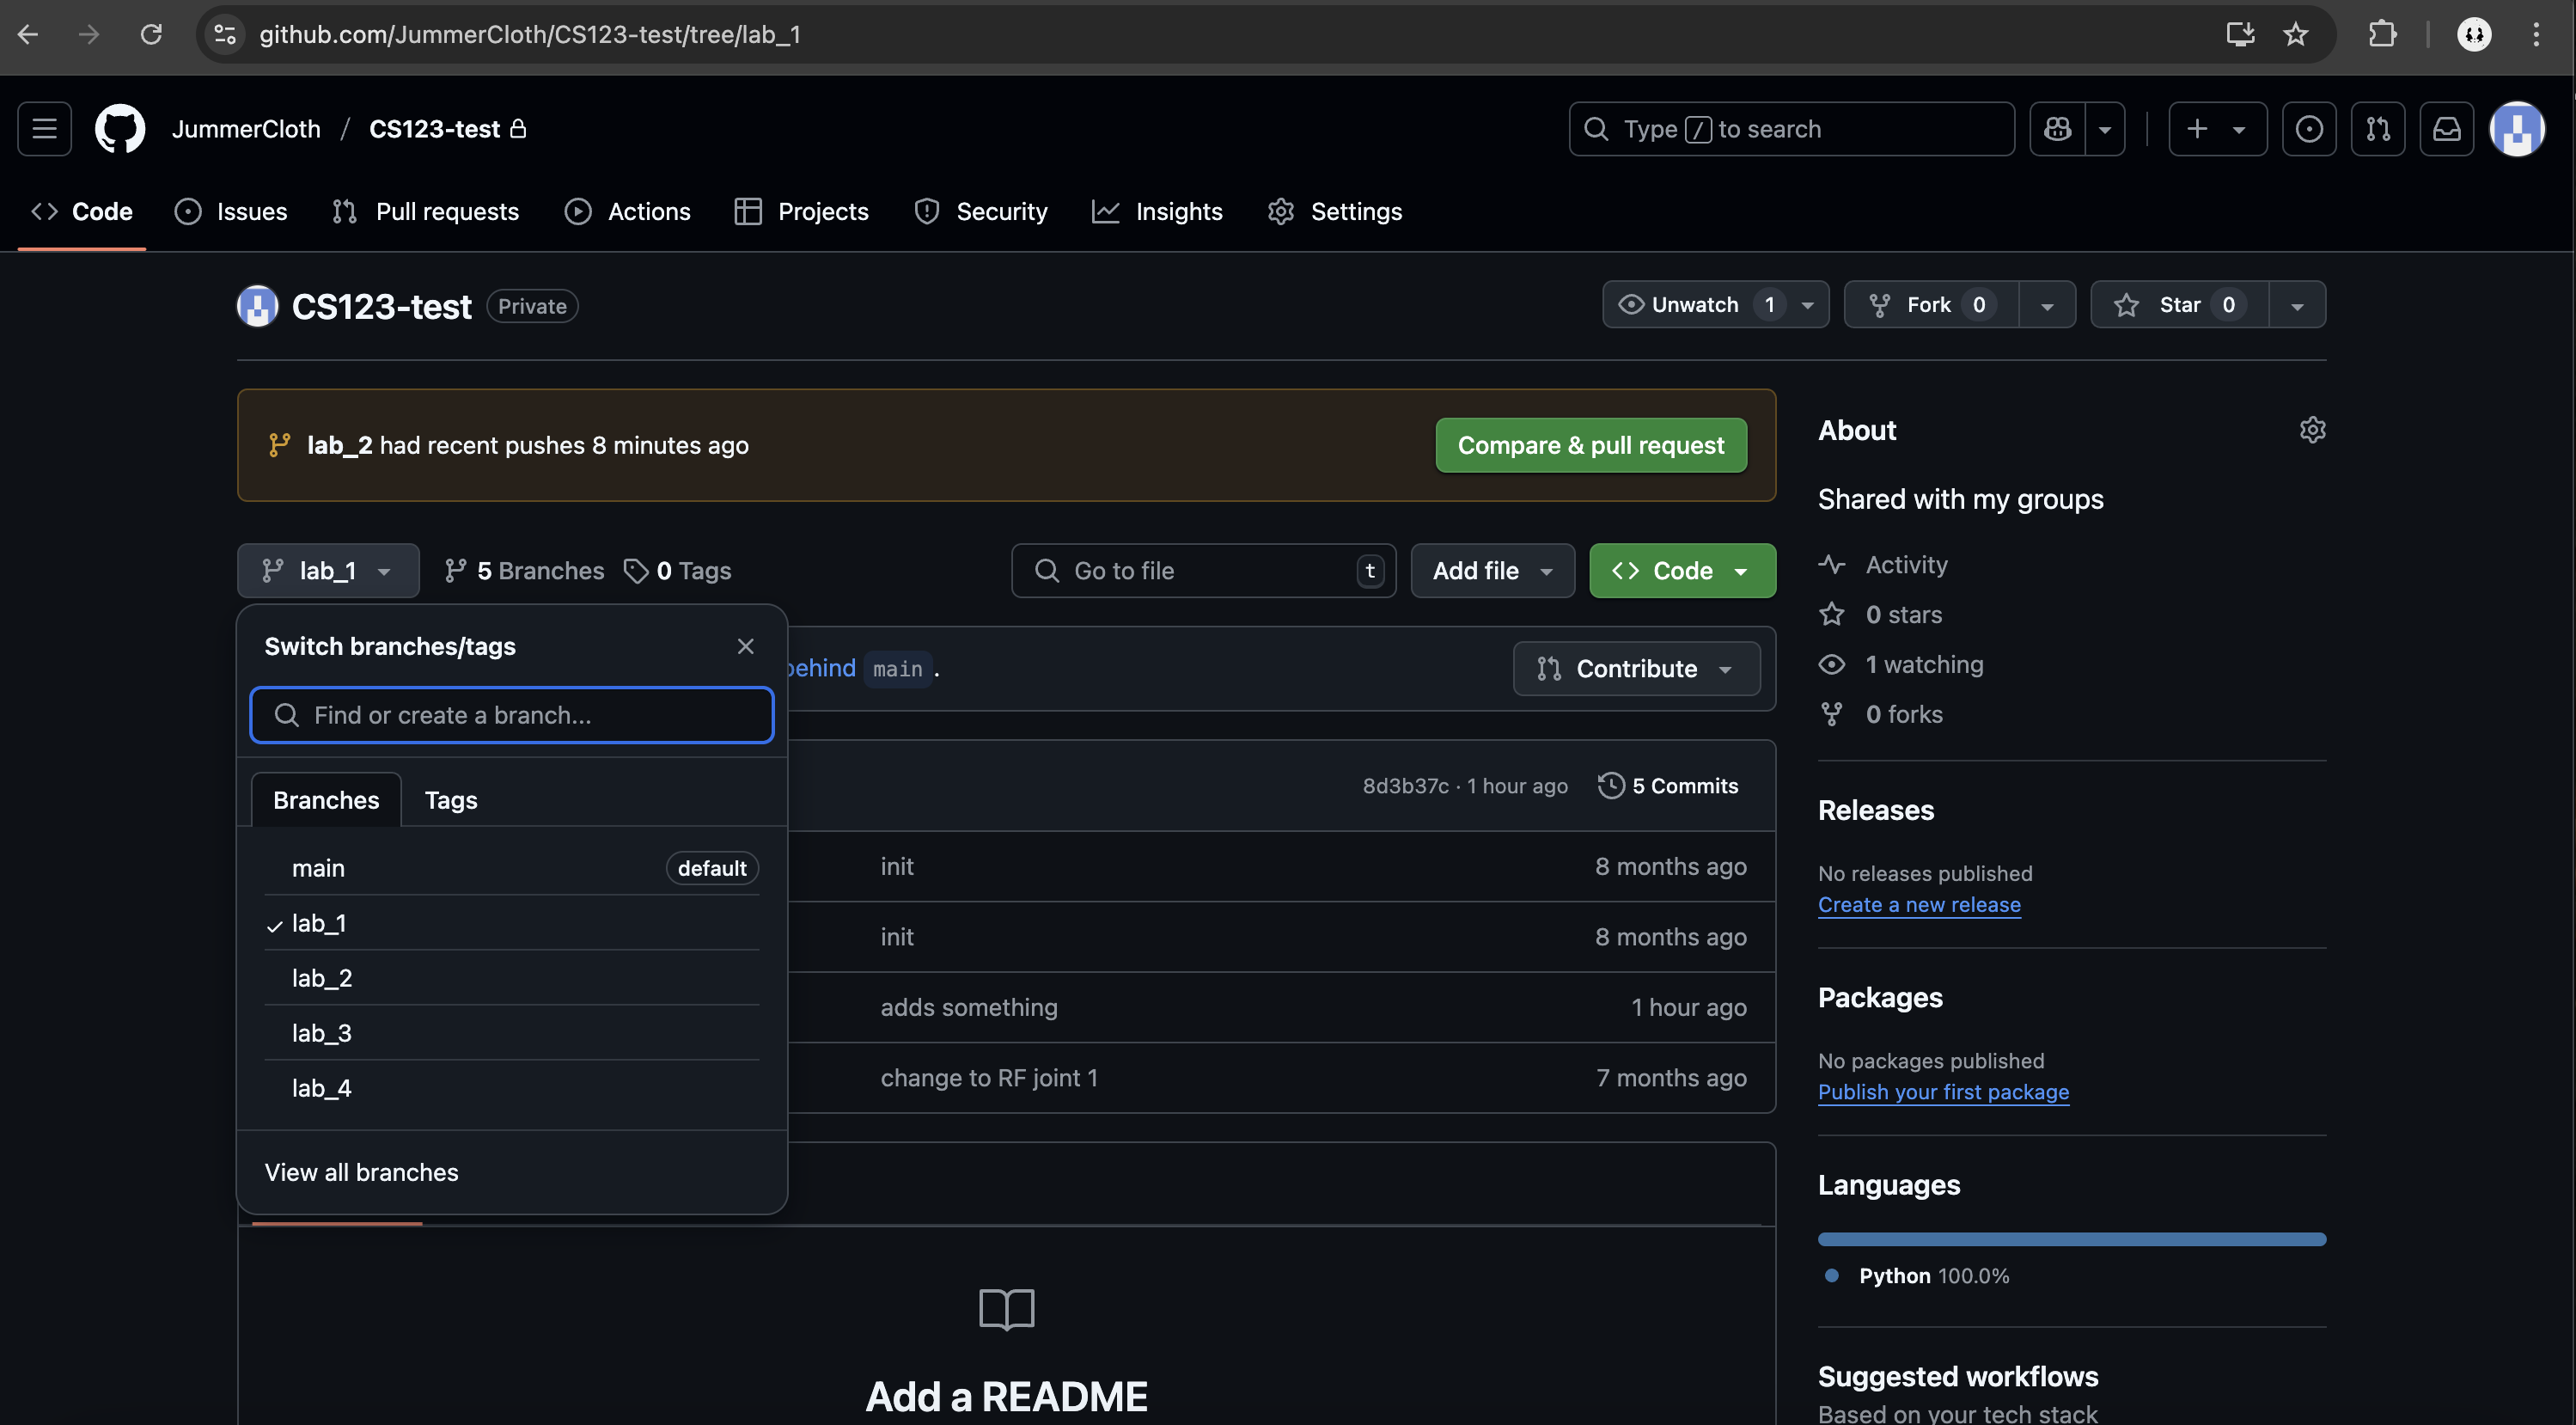Click Compare & pull request button
2576x1425 pixels.
tap(1591, 445)
